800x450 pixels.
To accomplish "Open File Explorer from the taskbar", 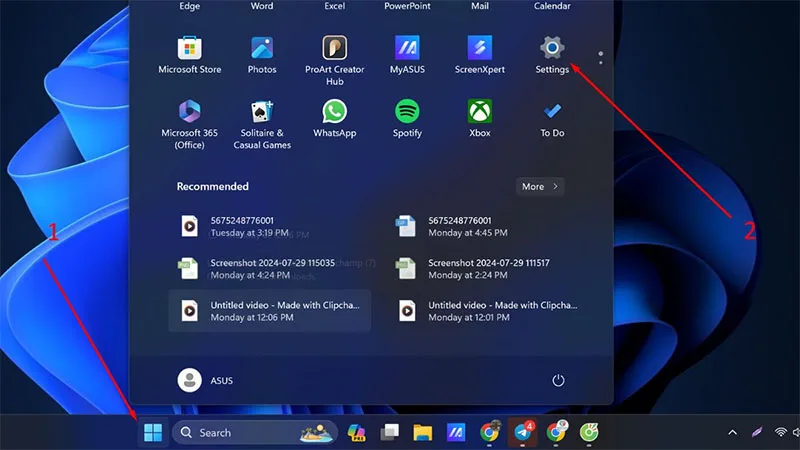I will coord(422,433).
